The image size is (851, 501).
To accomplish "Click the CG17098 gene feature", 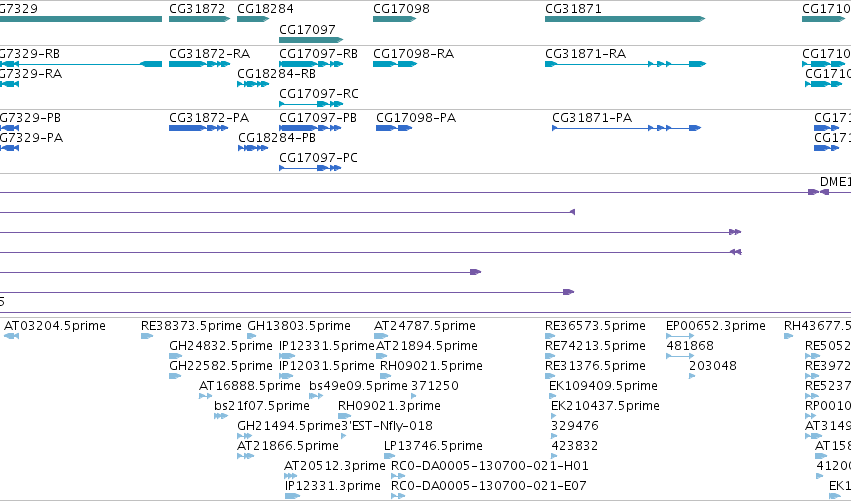I will tap(395, 19).
